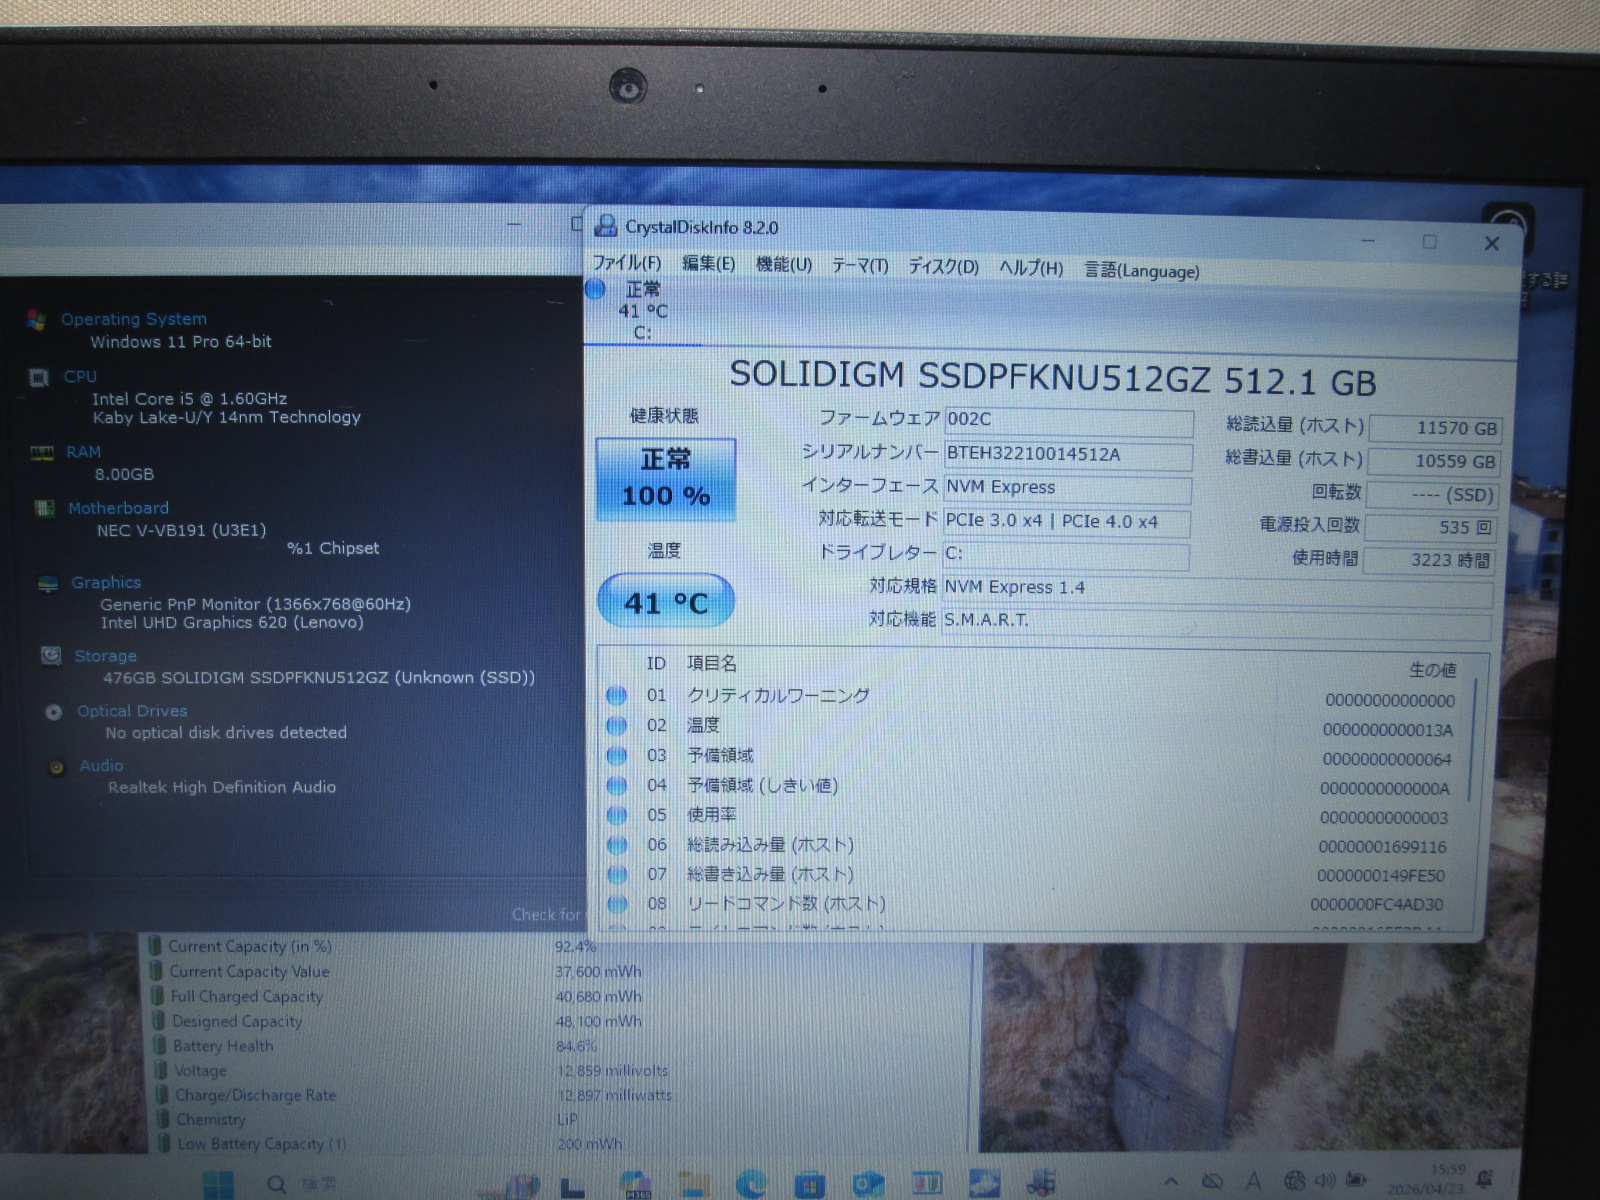Open the 機能(U) menu
Image resolution: width=1600 pixels, height=1200 pixels.
[x=783, y=264]
